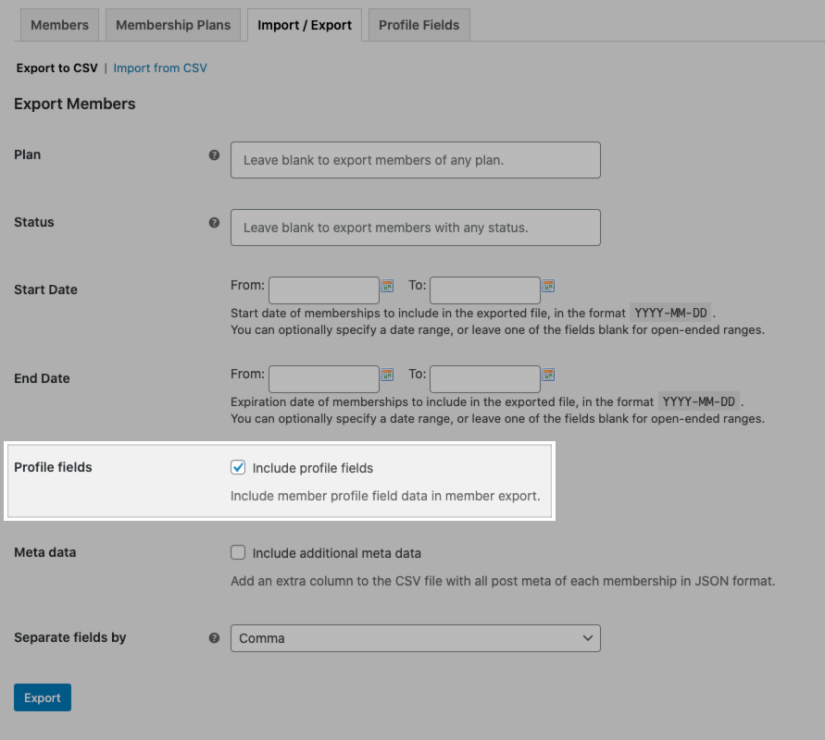Open the calendar picker for End Date From

(x=388, y=374)
